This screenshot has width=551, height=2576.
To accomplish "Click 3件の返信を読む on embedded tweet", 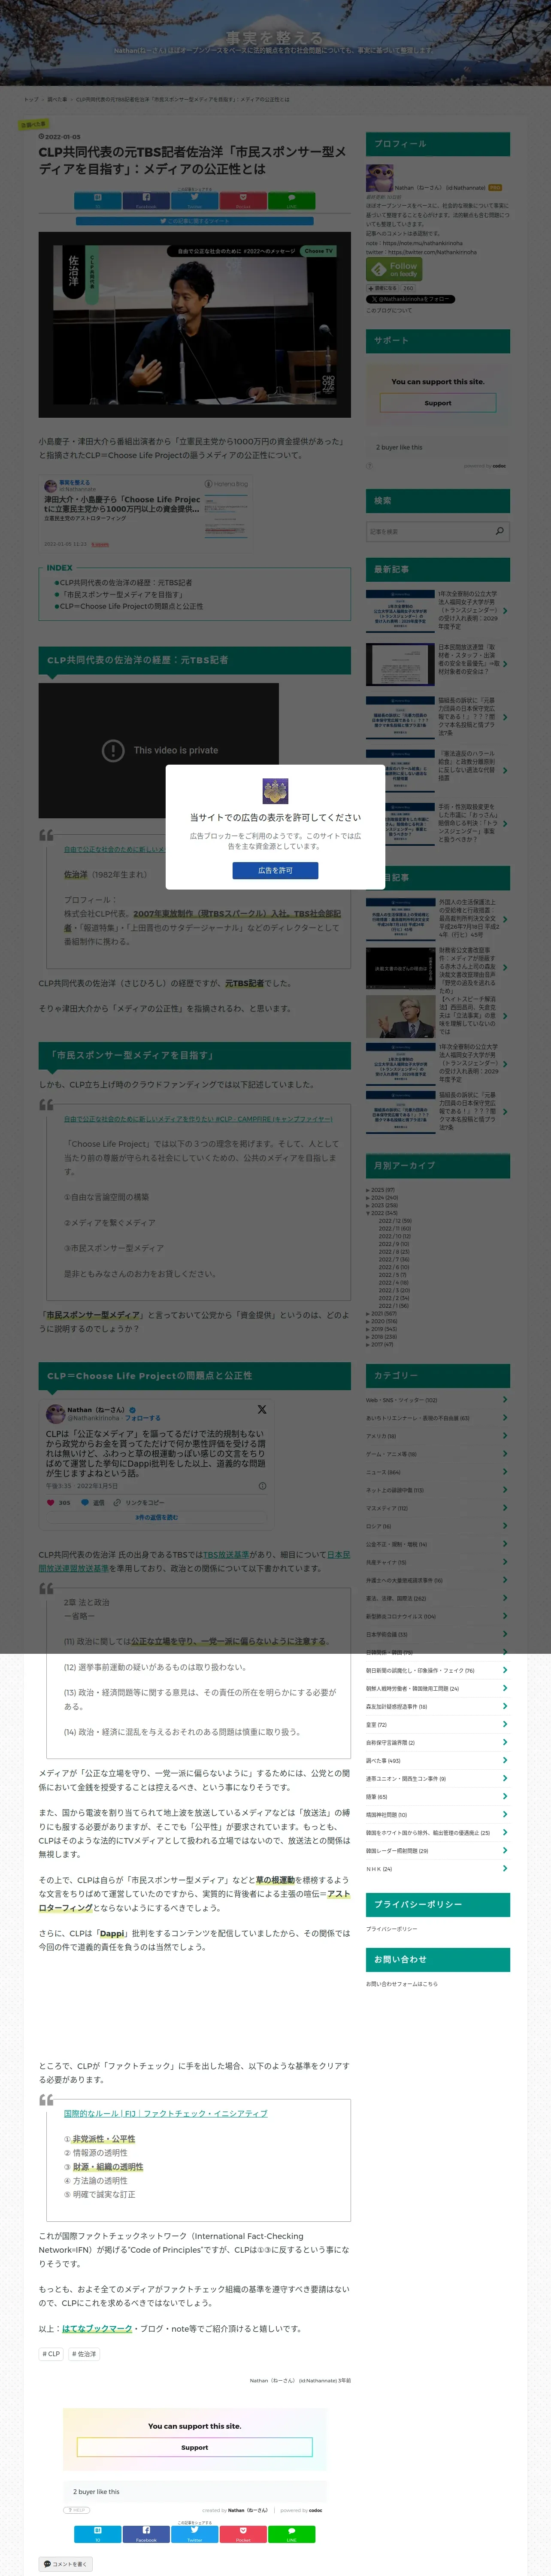I will pos(156,1517).
